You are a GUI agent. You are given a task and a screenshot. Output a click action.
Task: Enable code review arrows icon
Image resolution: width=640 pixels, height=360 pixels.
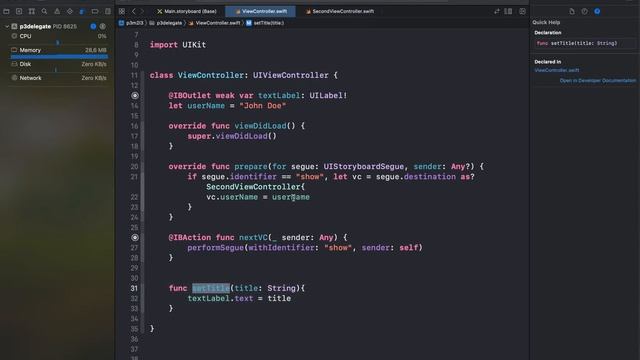coord(497,11)
